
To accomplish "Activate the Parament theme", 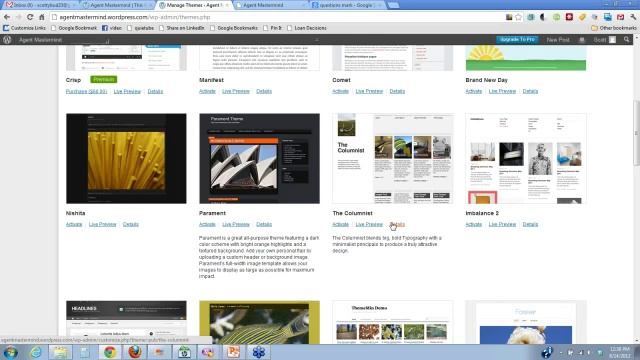I will (x=207, y=224).
